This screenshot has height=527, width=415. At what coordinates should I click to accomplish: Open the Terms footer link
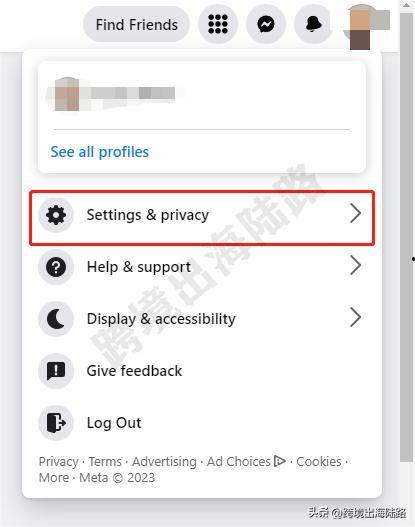pos(105,462)
